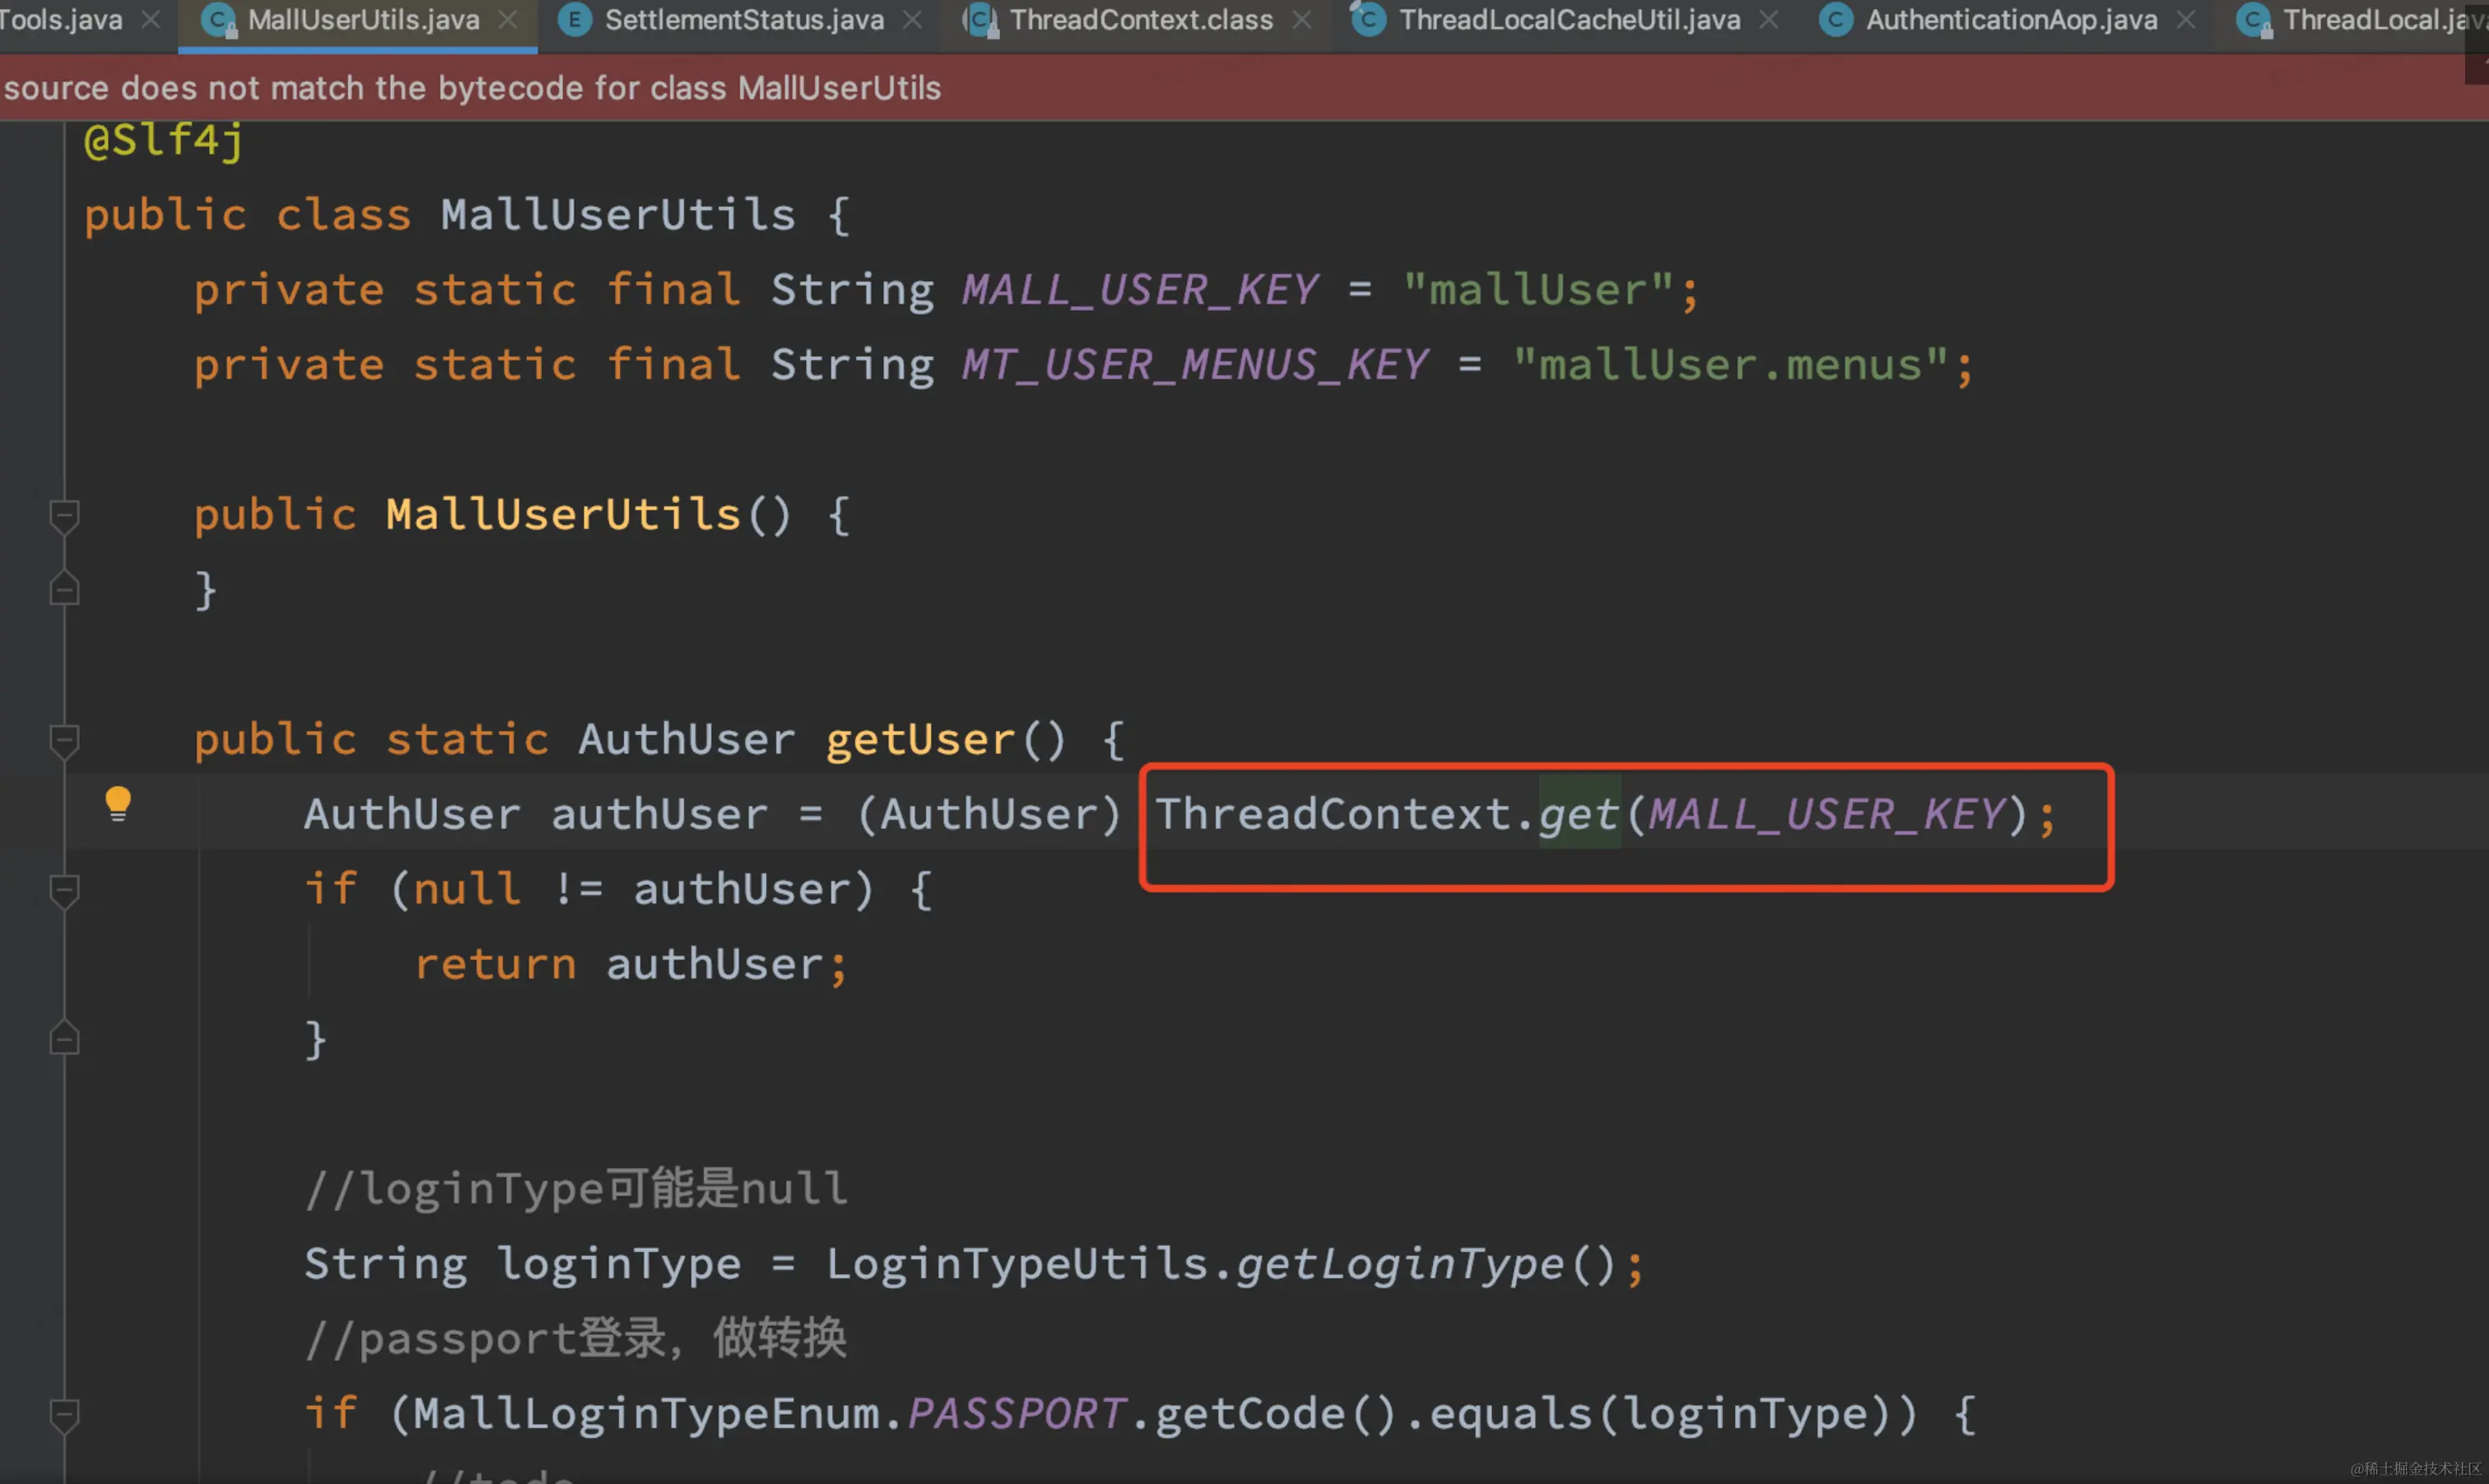This screenshot has height=1484, width=2489.
Task: Fold the PASSPORT login type if block
Action: 64,1414
